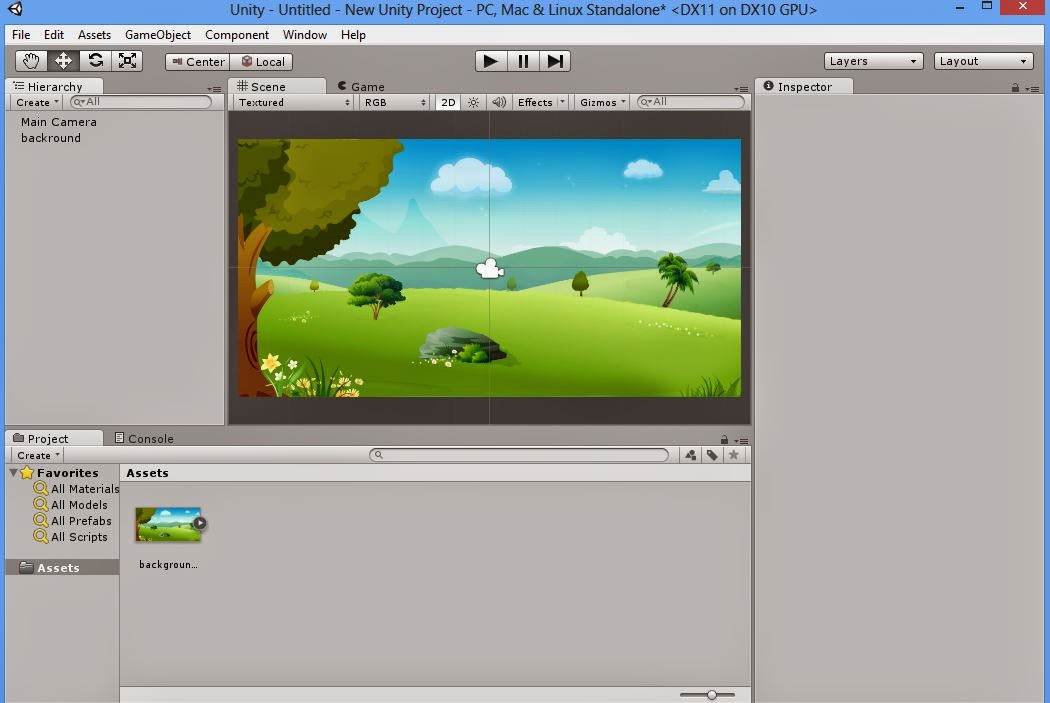Click the Hierarchy search field
This screenshot has width=1050, height=703.
[141, 102]
